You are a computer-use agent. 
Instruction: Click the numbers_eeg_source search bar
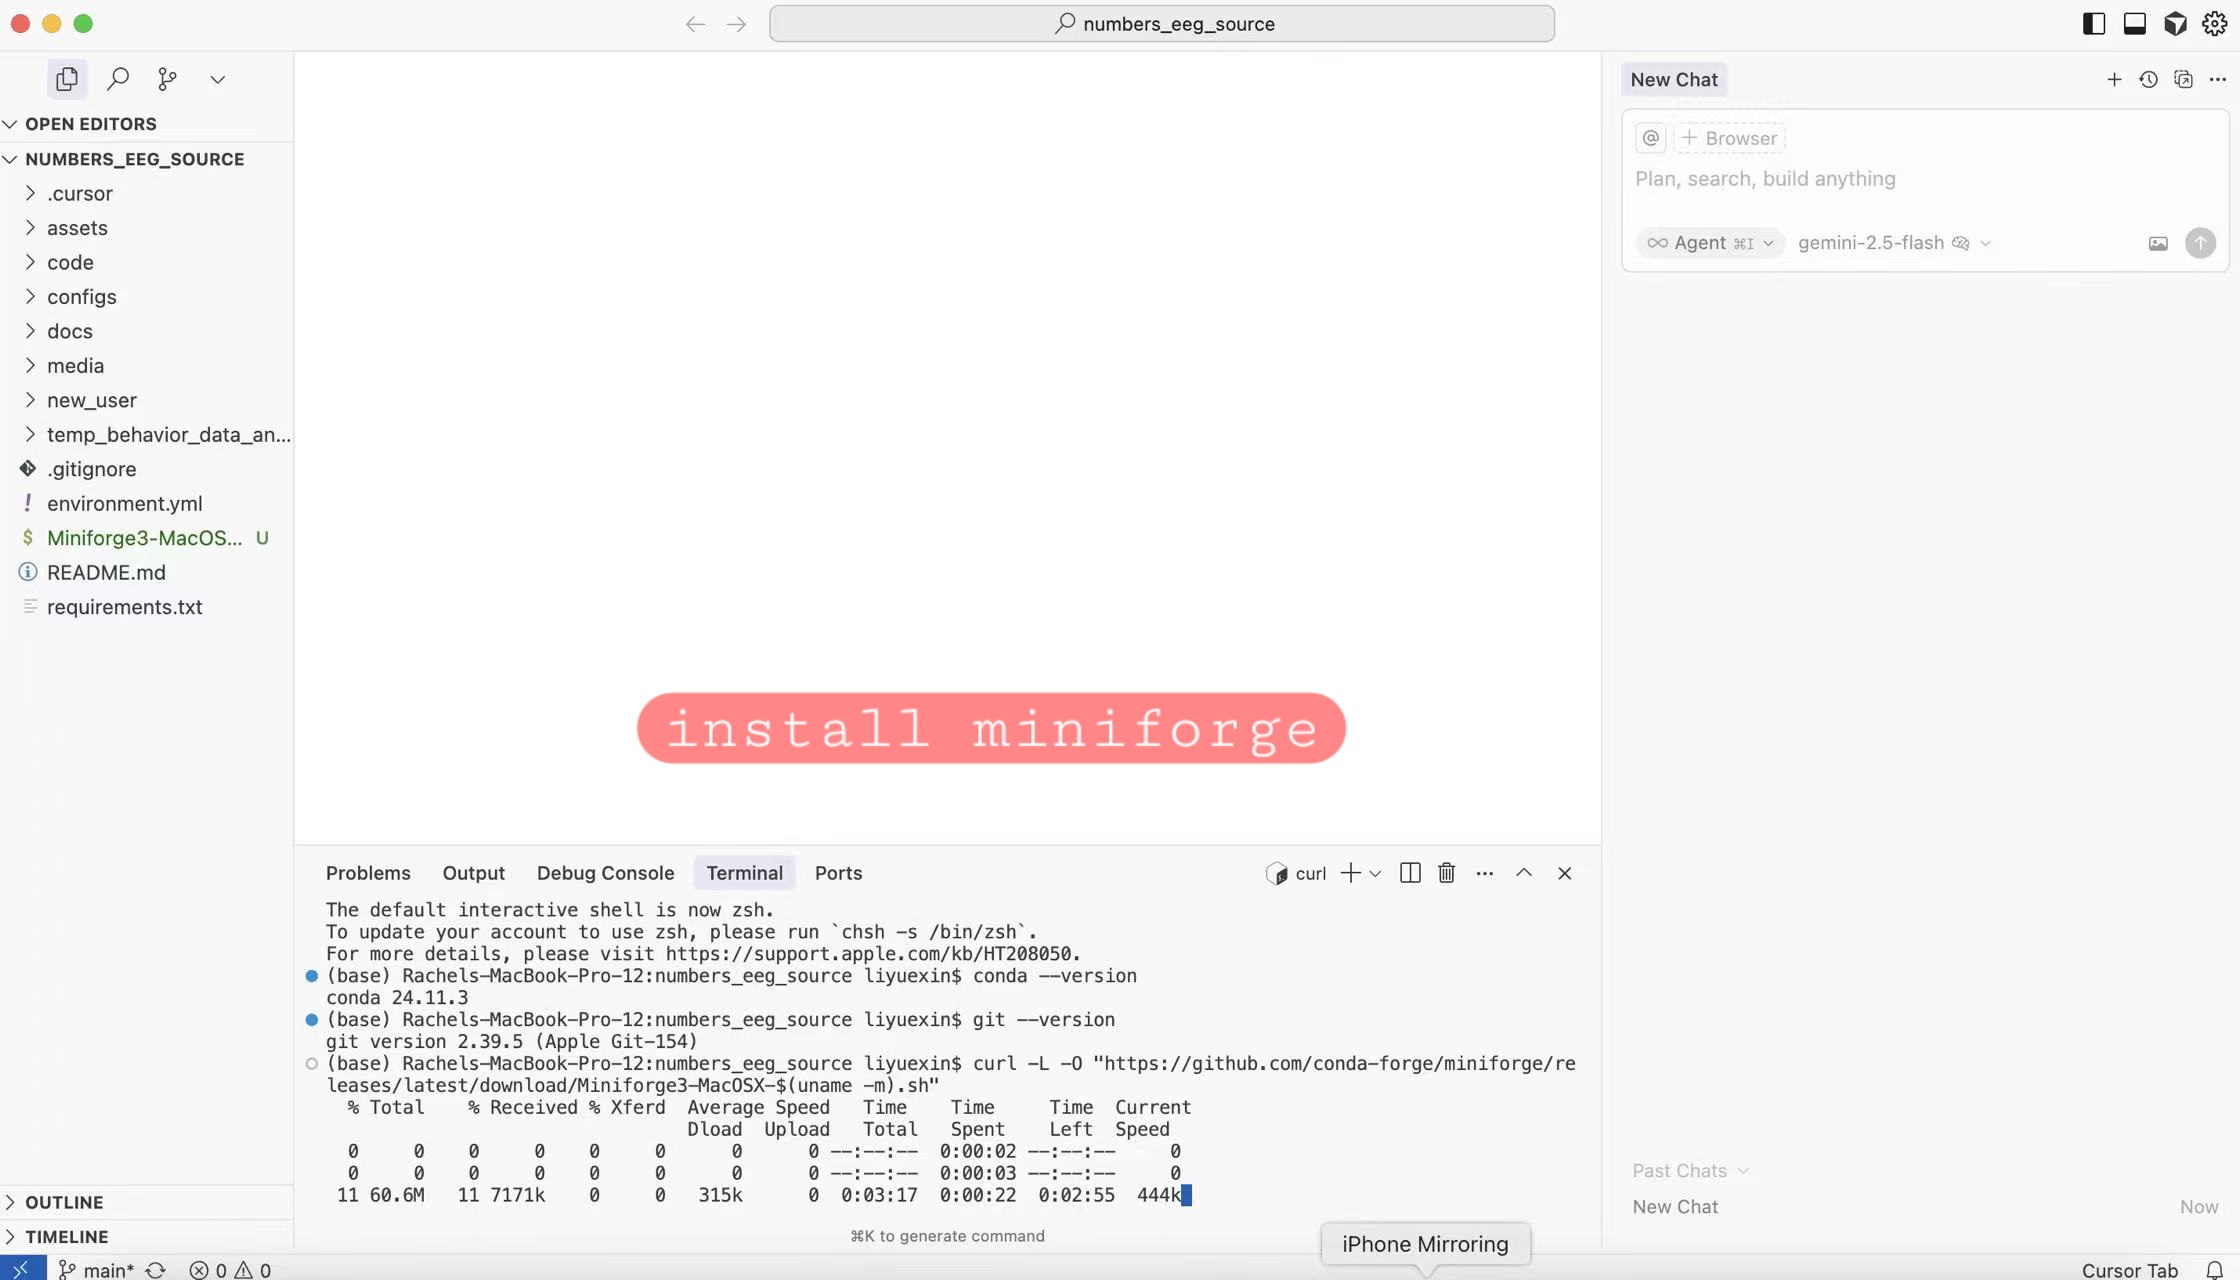pos(1162,23)
